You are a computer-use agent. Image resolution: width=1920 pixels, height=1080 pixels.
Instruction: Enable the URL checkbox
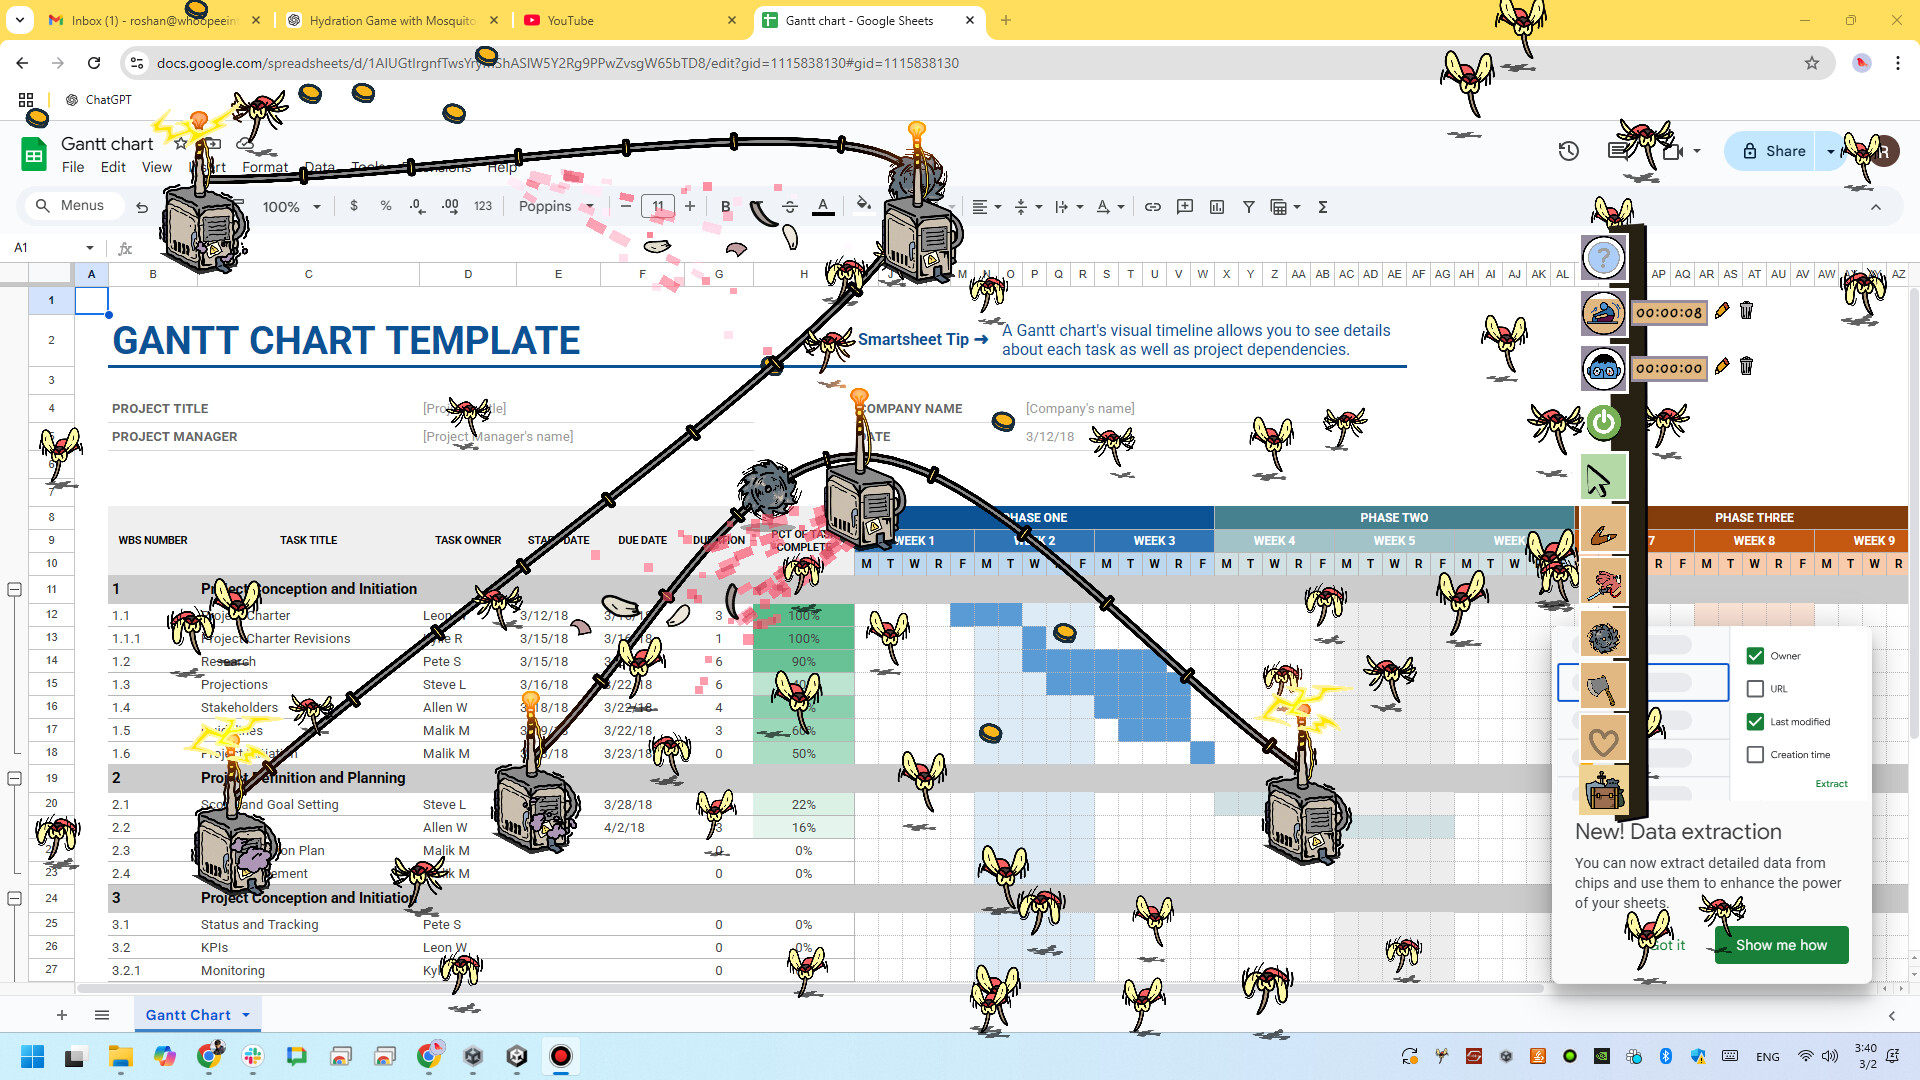click(x=1756, y=688)
